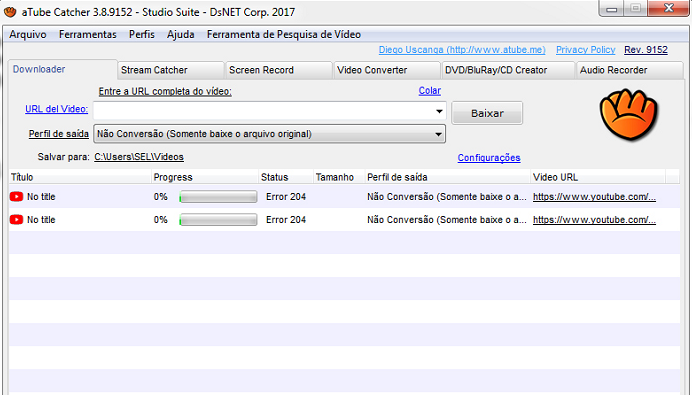Image resolution: width=692 pixels, height=395 pixels.
Task: Click Error 204 status in the first row
Action: click(x=286, y=197)
